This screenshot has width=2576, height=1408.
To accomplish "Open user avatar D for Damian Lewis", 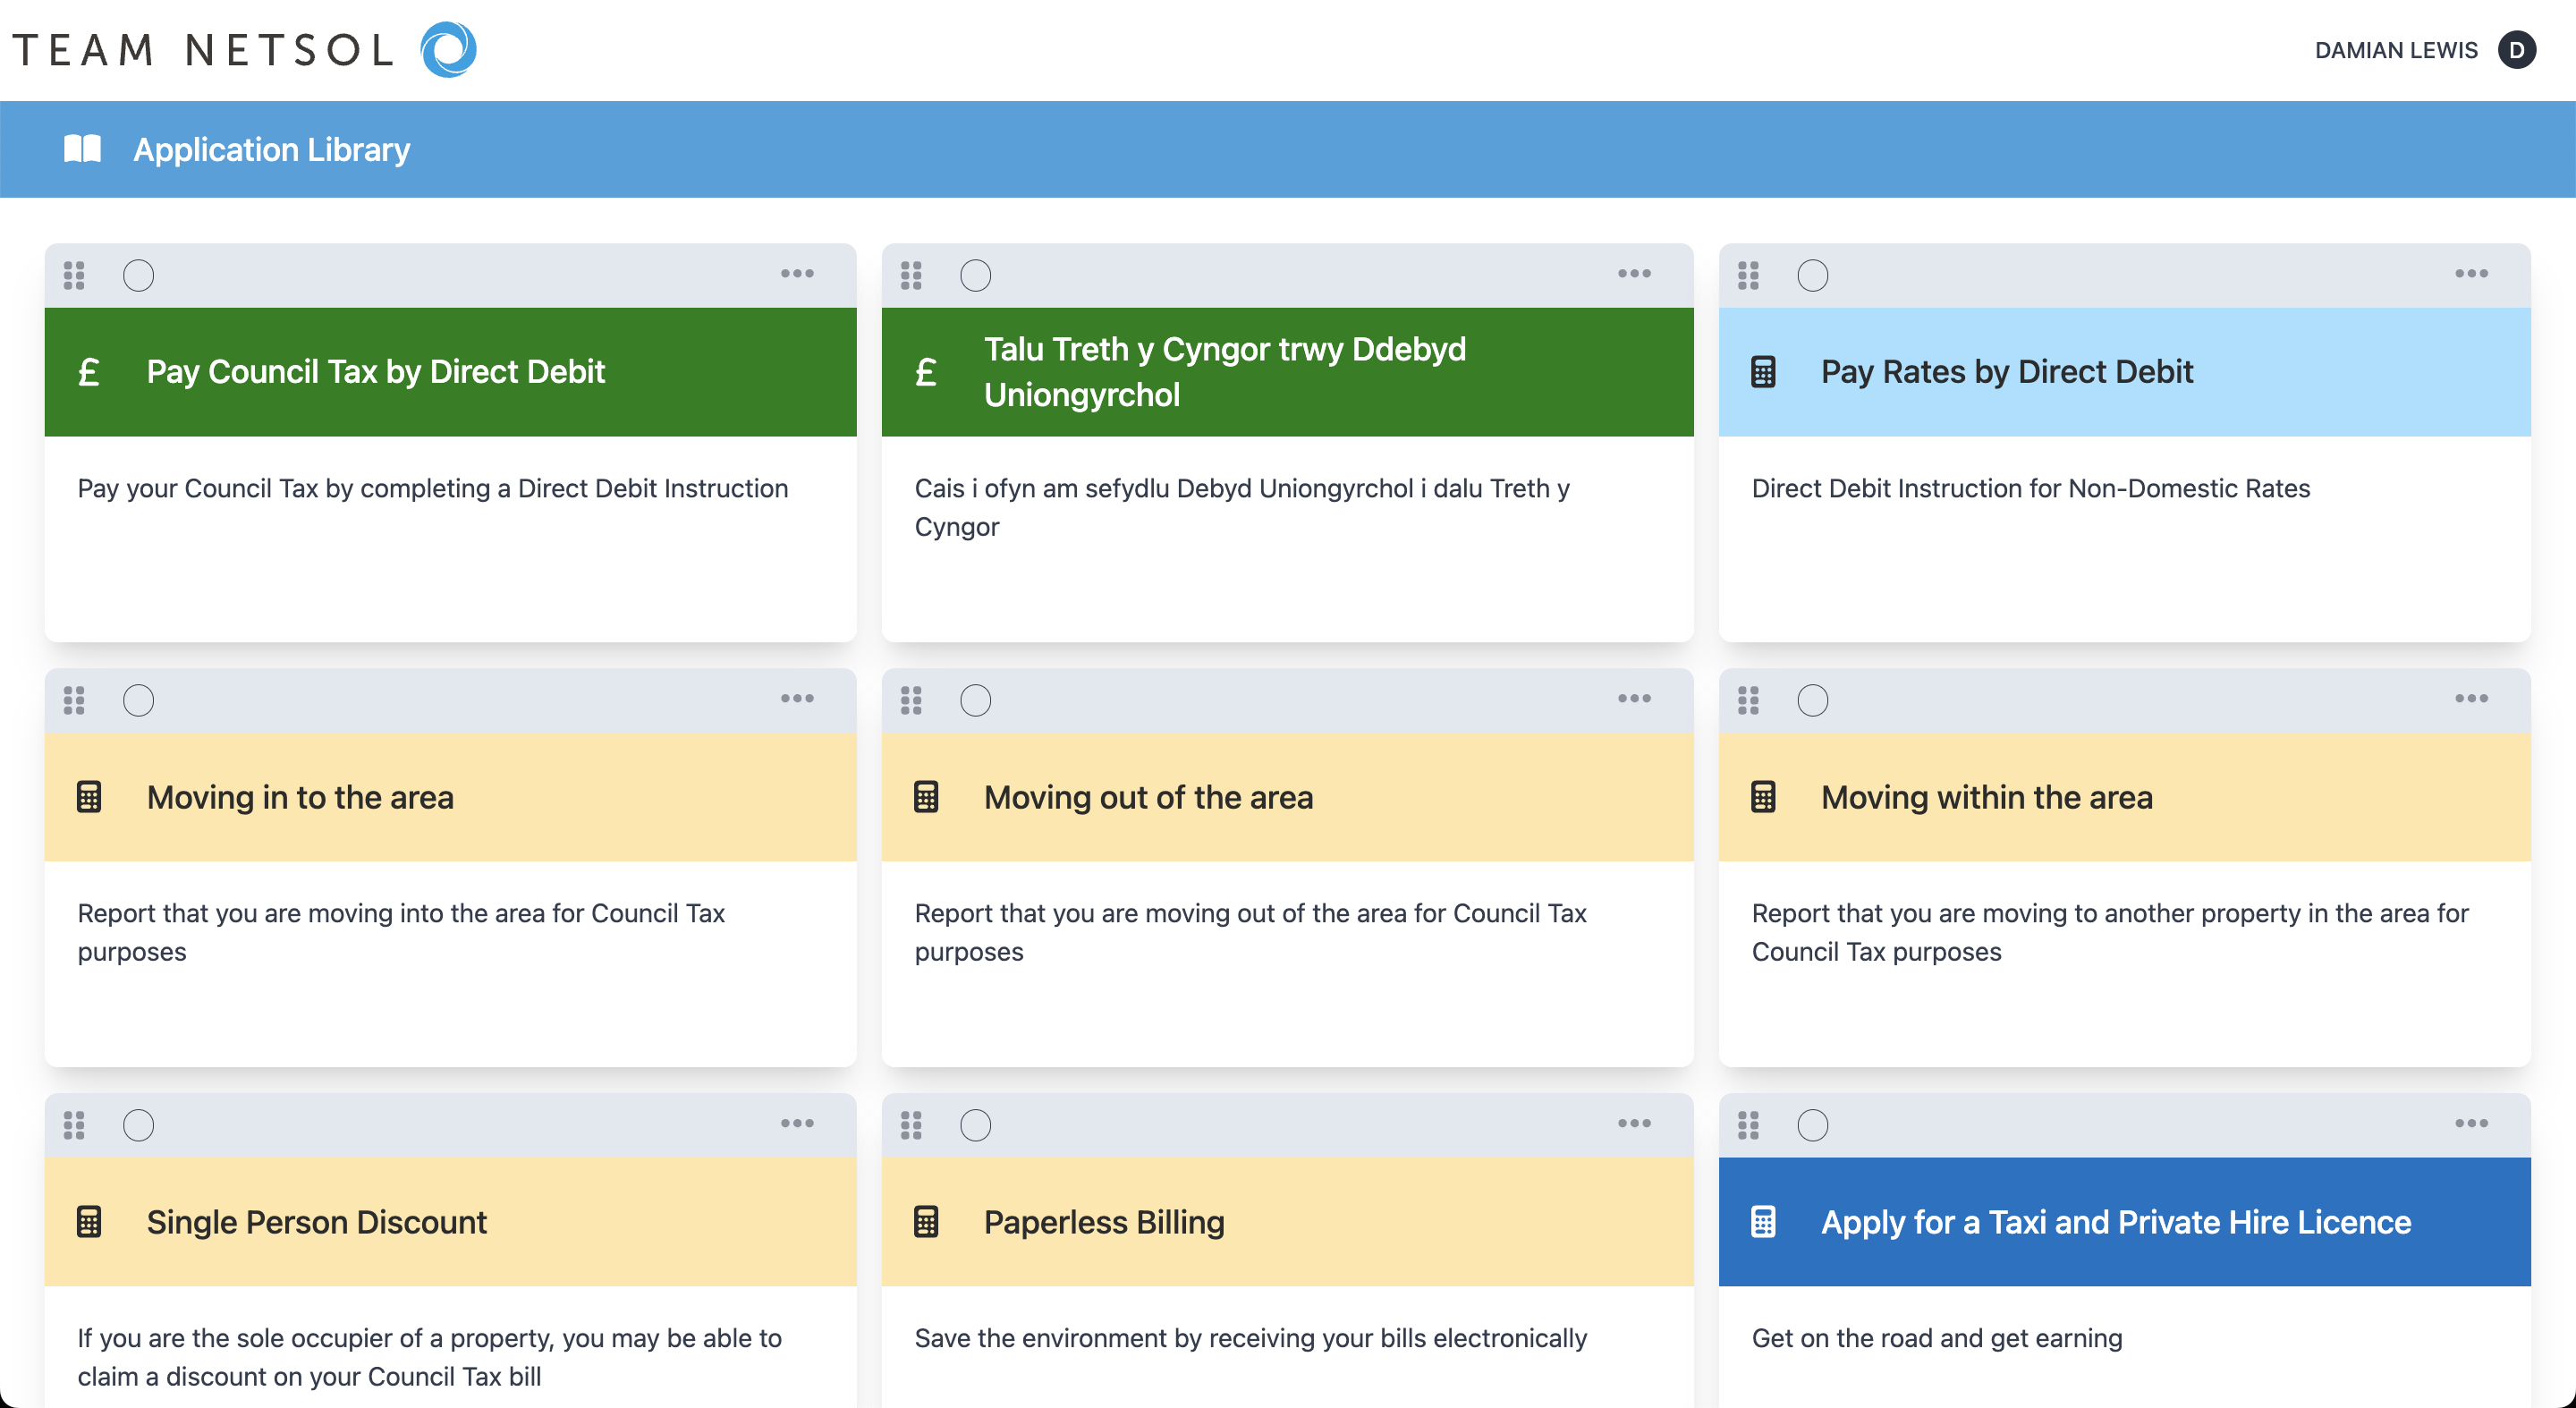I will [x=2516, y=50].
